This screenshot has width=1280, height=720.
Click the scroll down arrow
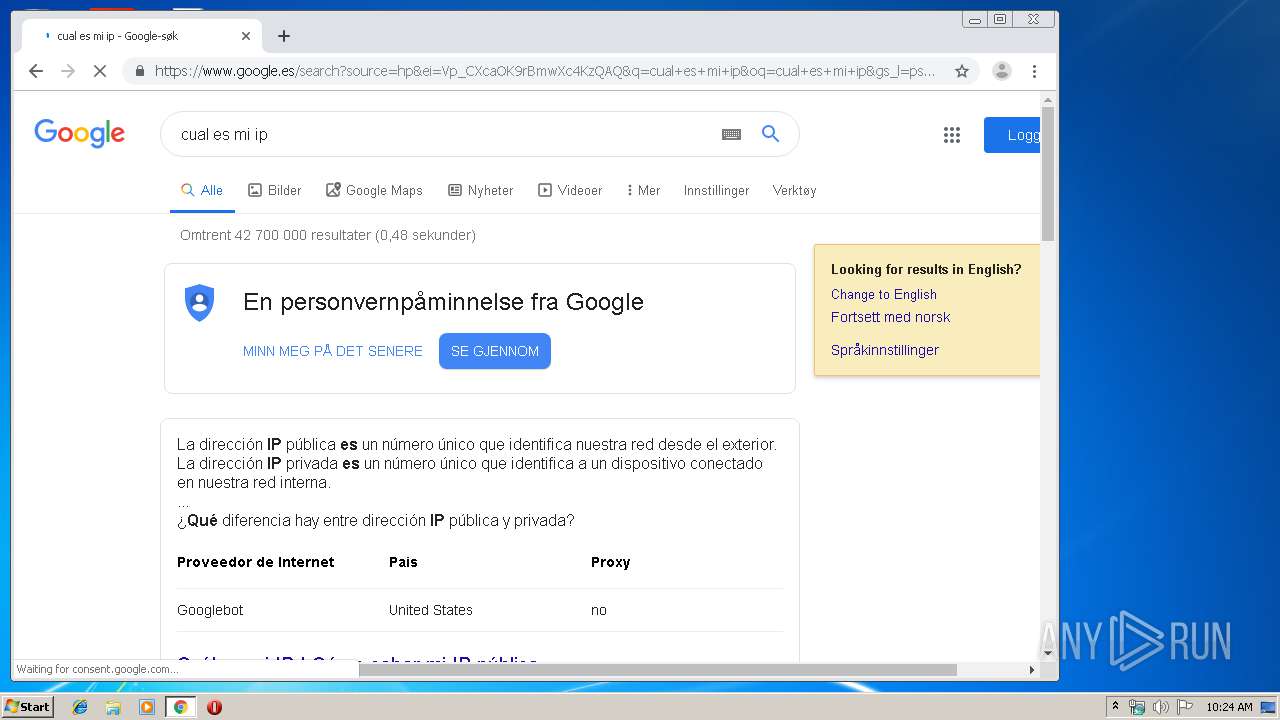(x=1048, y=653)
